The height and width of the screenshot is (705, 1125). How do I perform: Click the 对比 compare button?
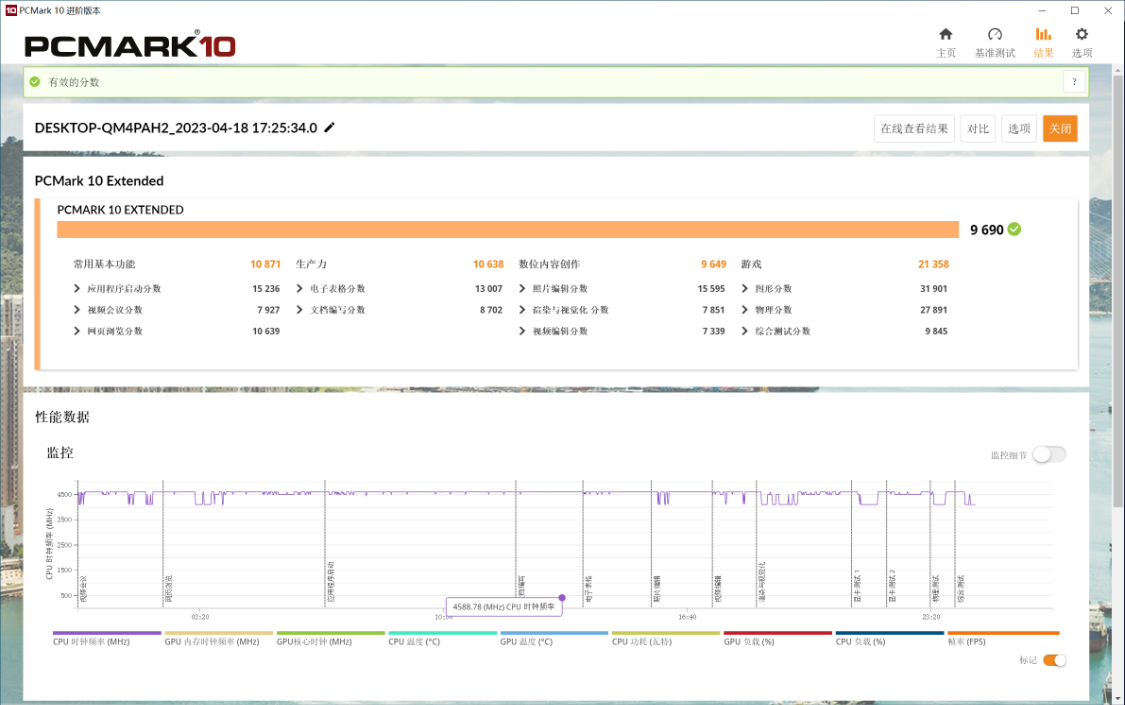coord(977,128)
